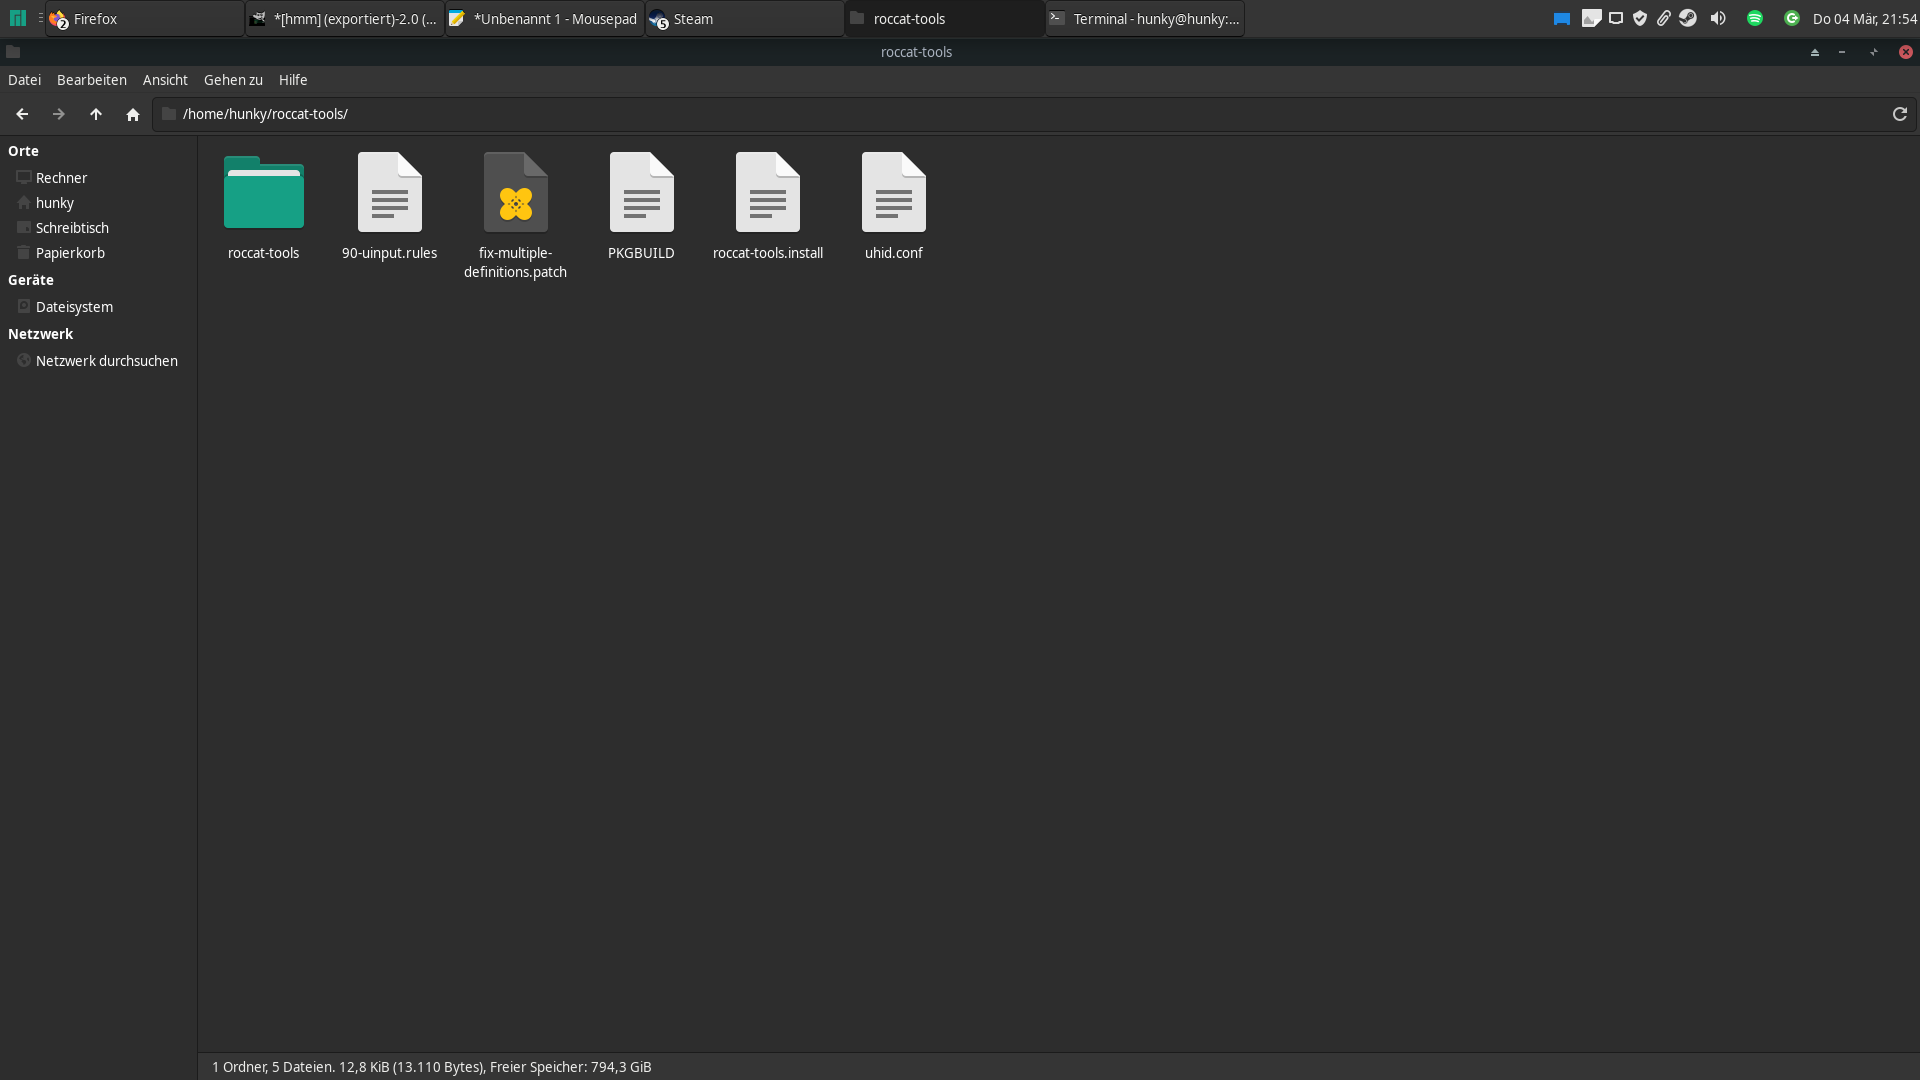1920x1080 pixels.
Task: Click the volume speaker tray icon
Action: [1718, 19]
